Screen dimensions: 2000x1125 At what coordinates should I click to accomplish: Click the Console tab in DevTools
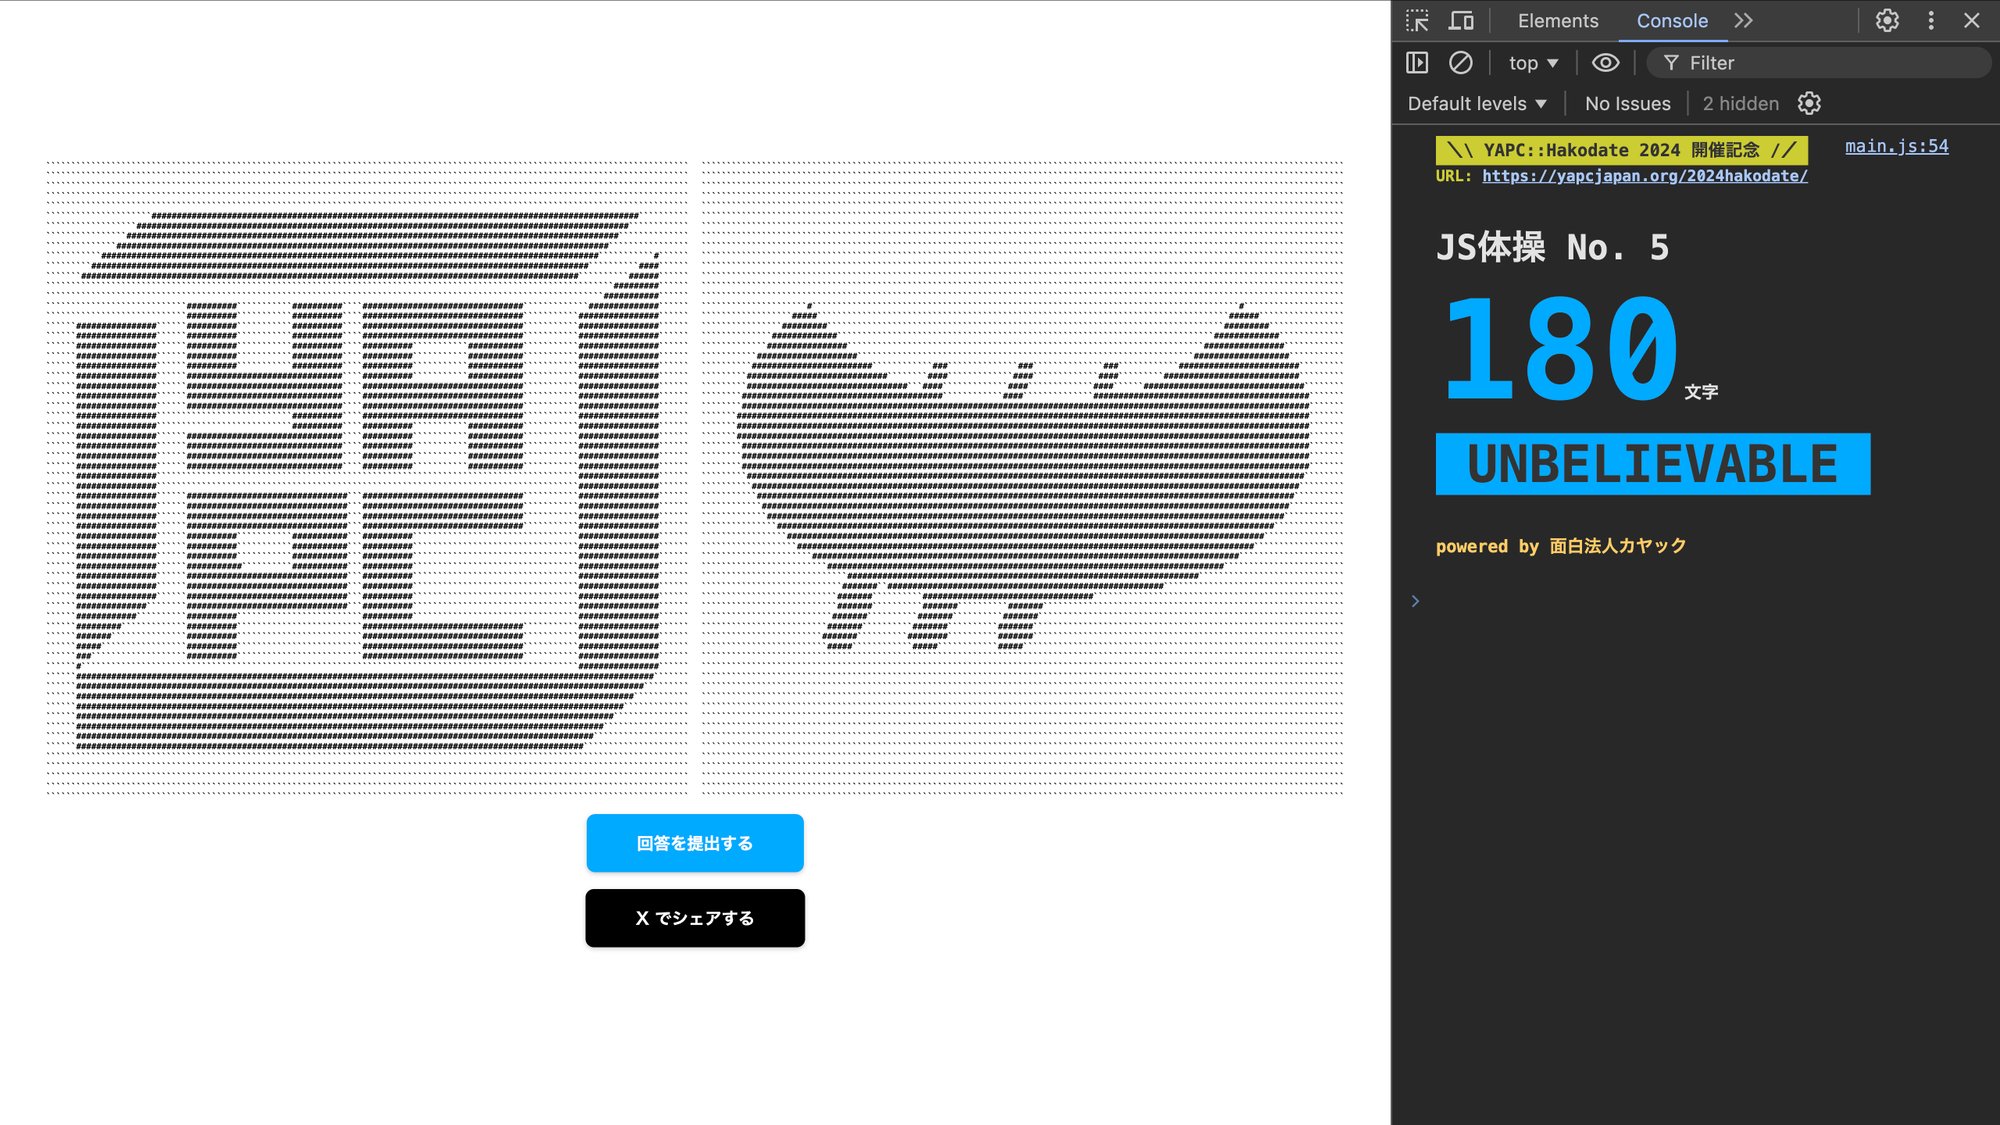click(1672, 21)
